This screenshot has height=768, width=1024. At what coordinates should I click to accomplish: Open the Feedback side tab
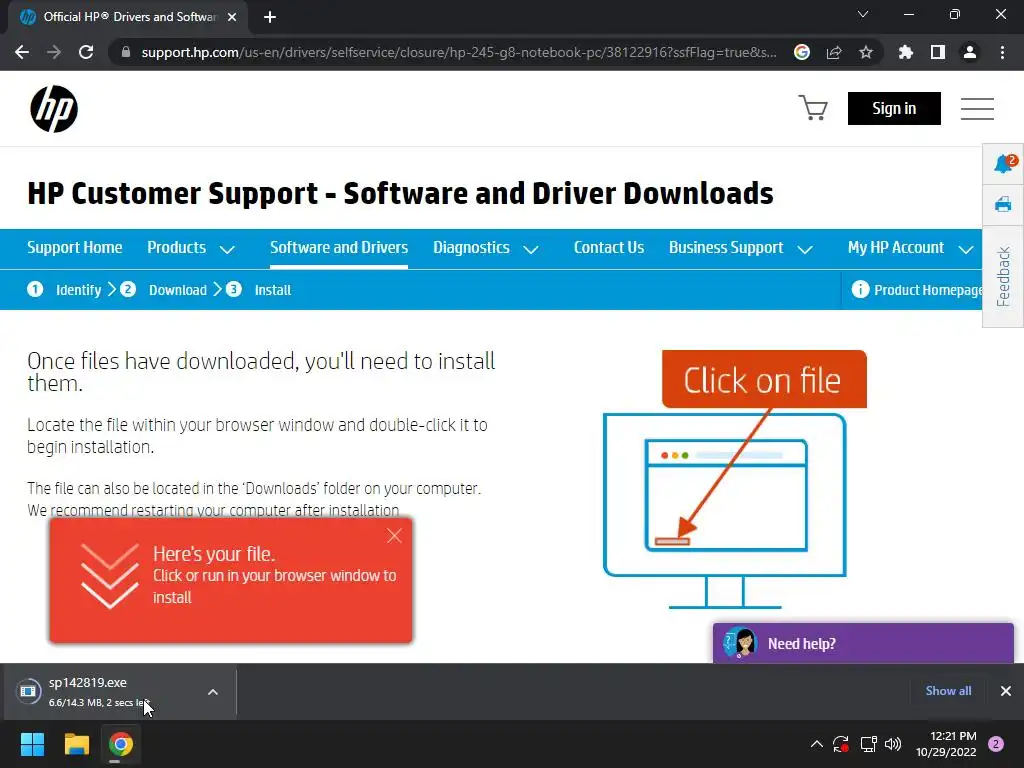[1003, 276]
